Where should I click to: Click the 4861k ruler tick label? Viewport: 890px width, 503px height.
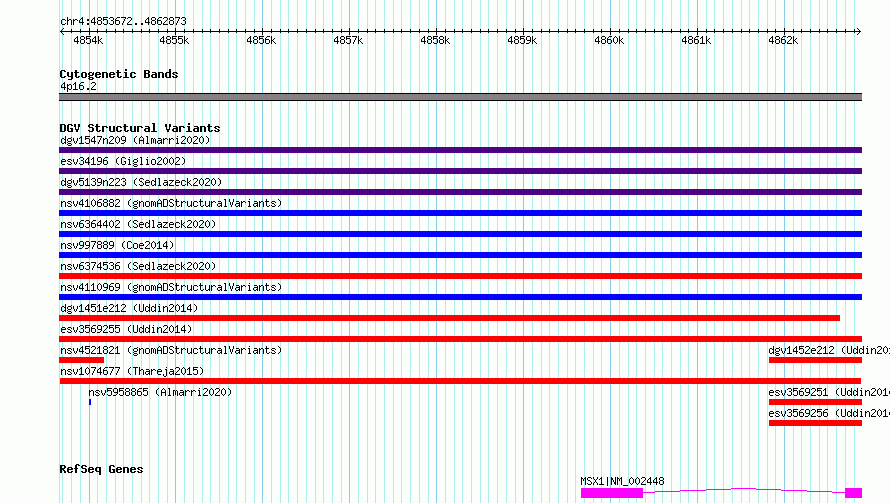tap(696, 40)
